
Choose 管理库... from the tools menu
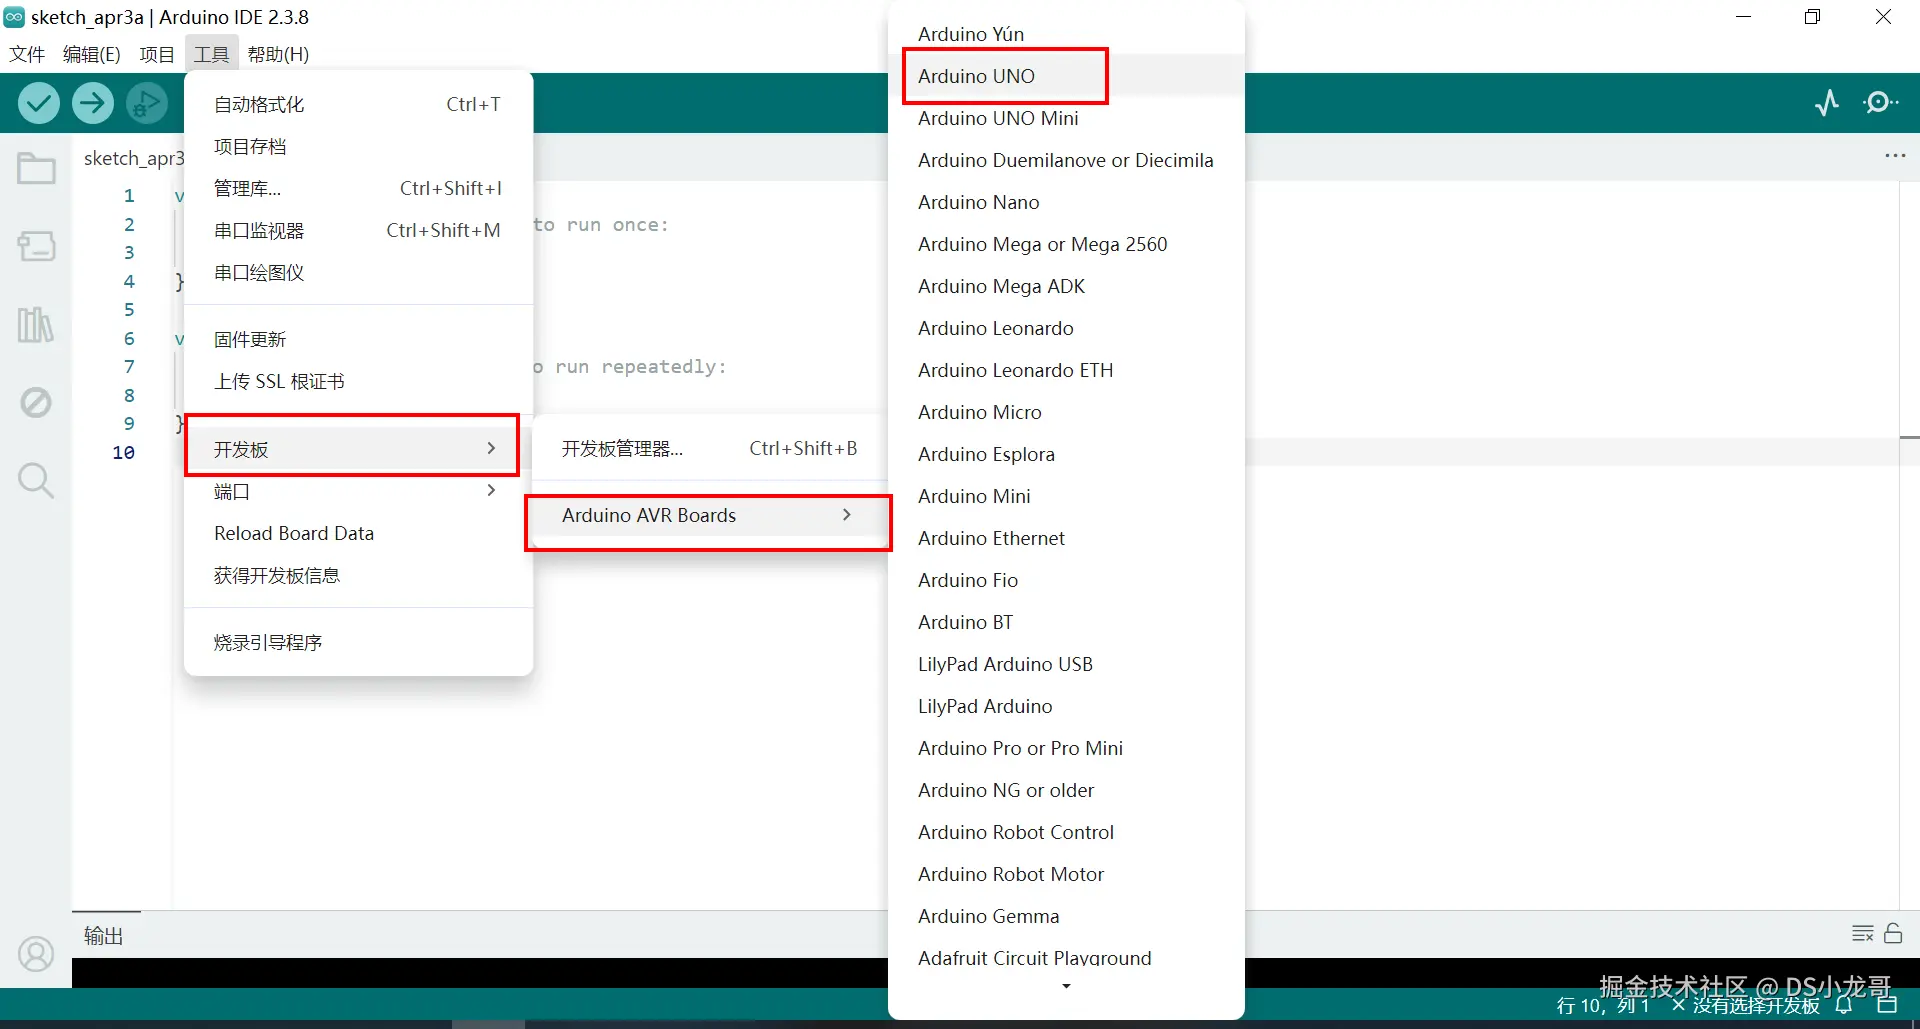(x=358, y=188)
